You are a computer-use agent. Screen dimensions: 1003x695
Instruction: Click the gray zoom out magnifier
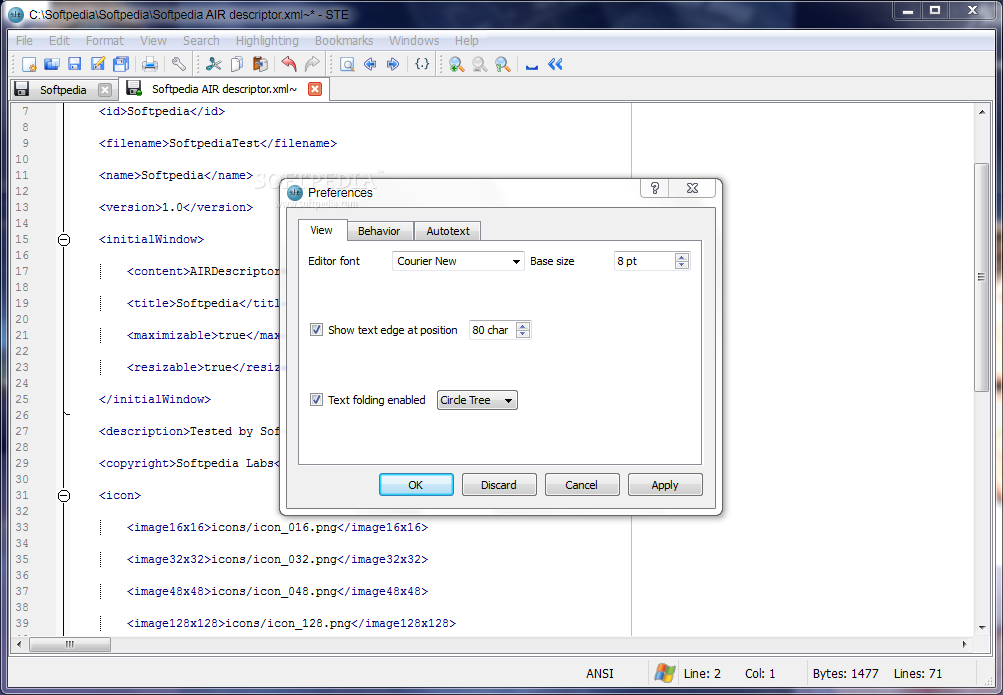(479, 65)
